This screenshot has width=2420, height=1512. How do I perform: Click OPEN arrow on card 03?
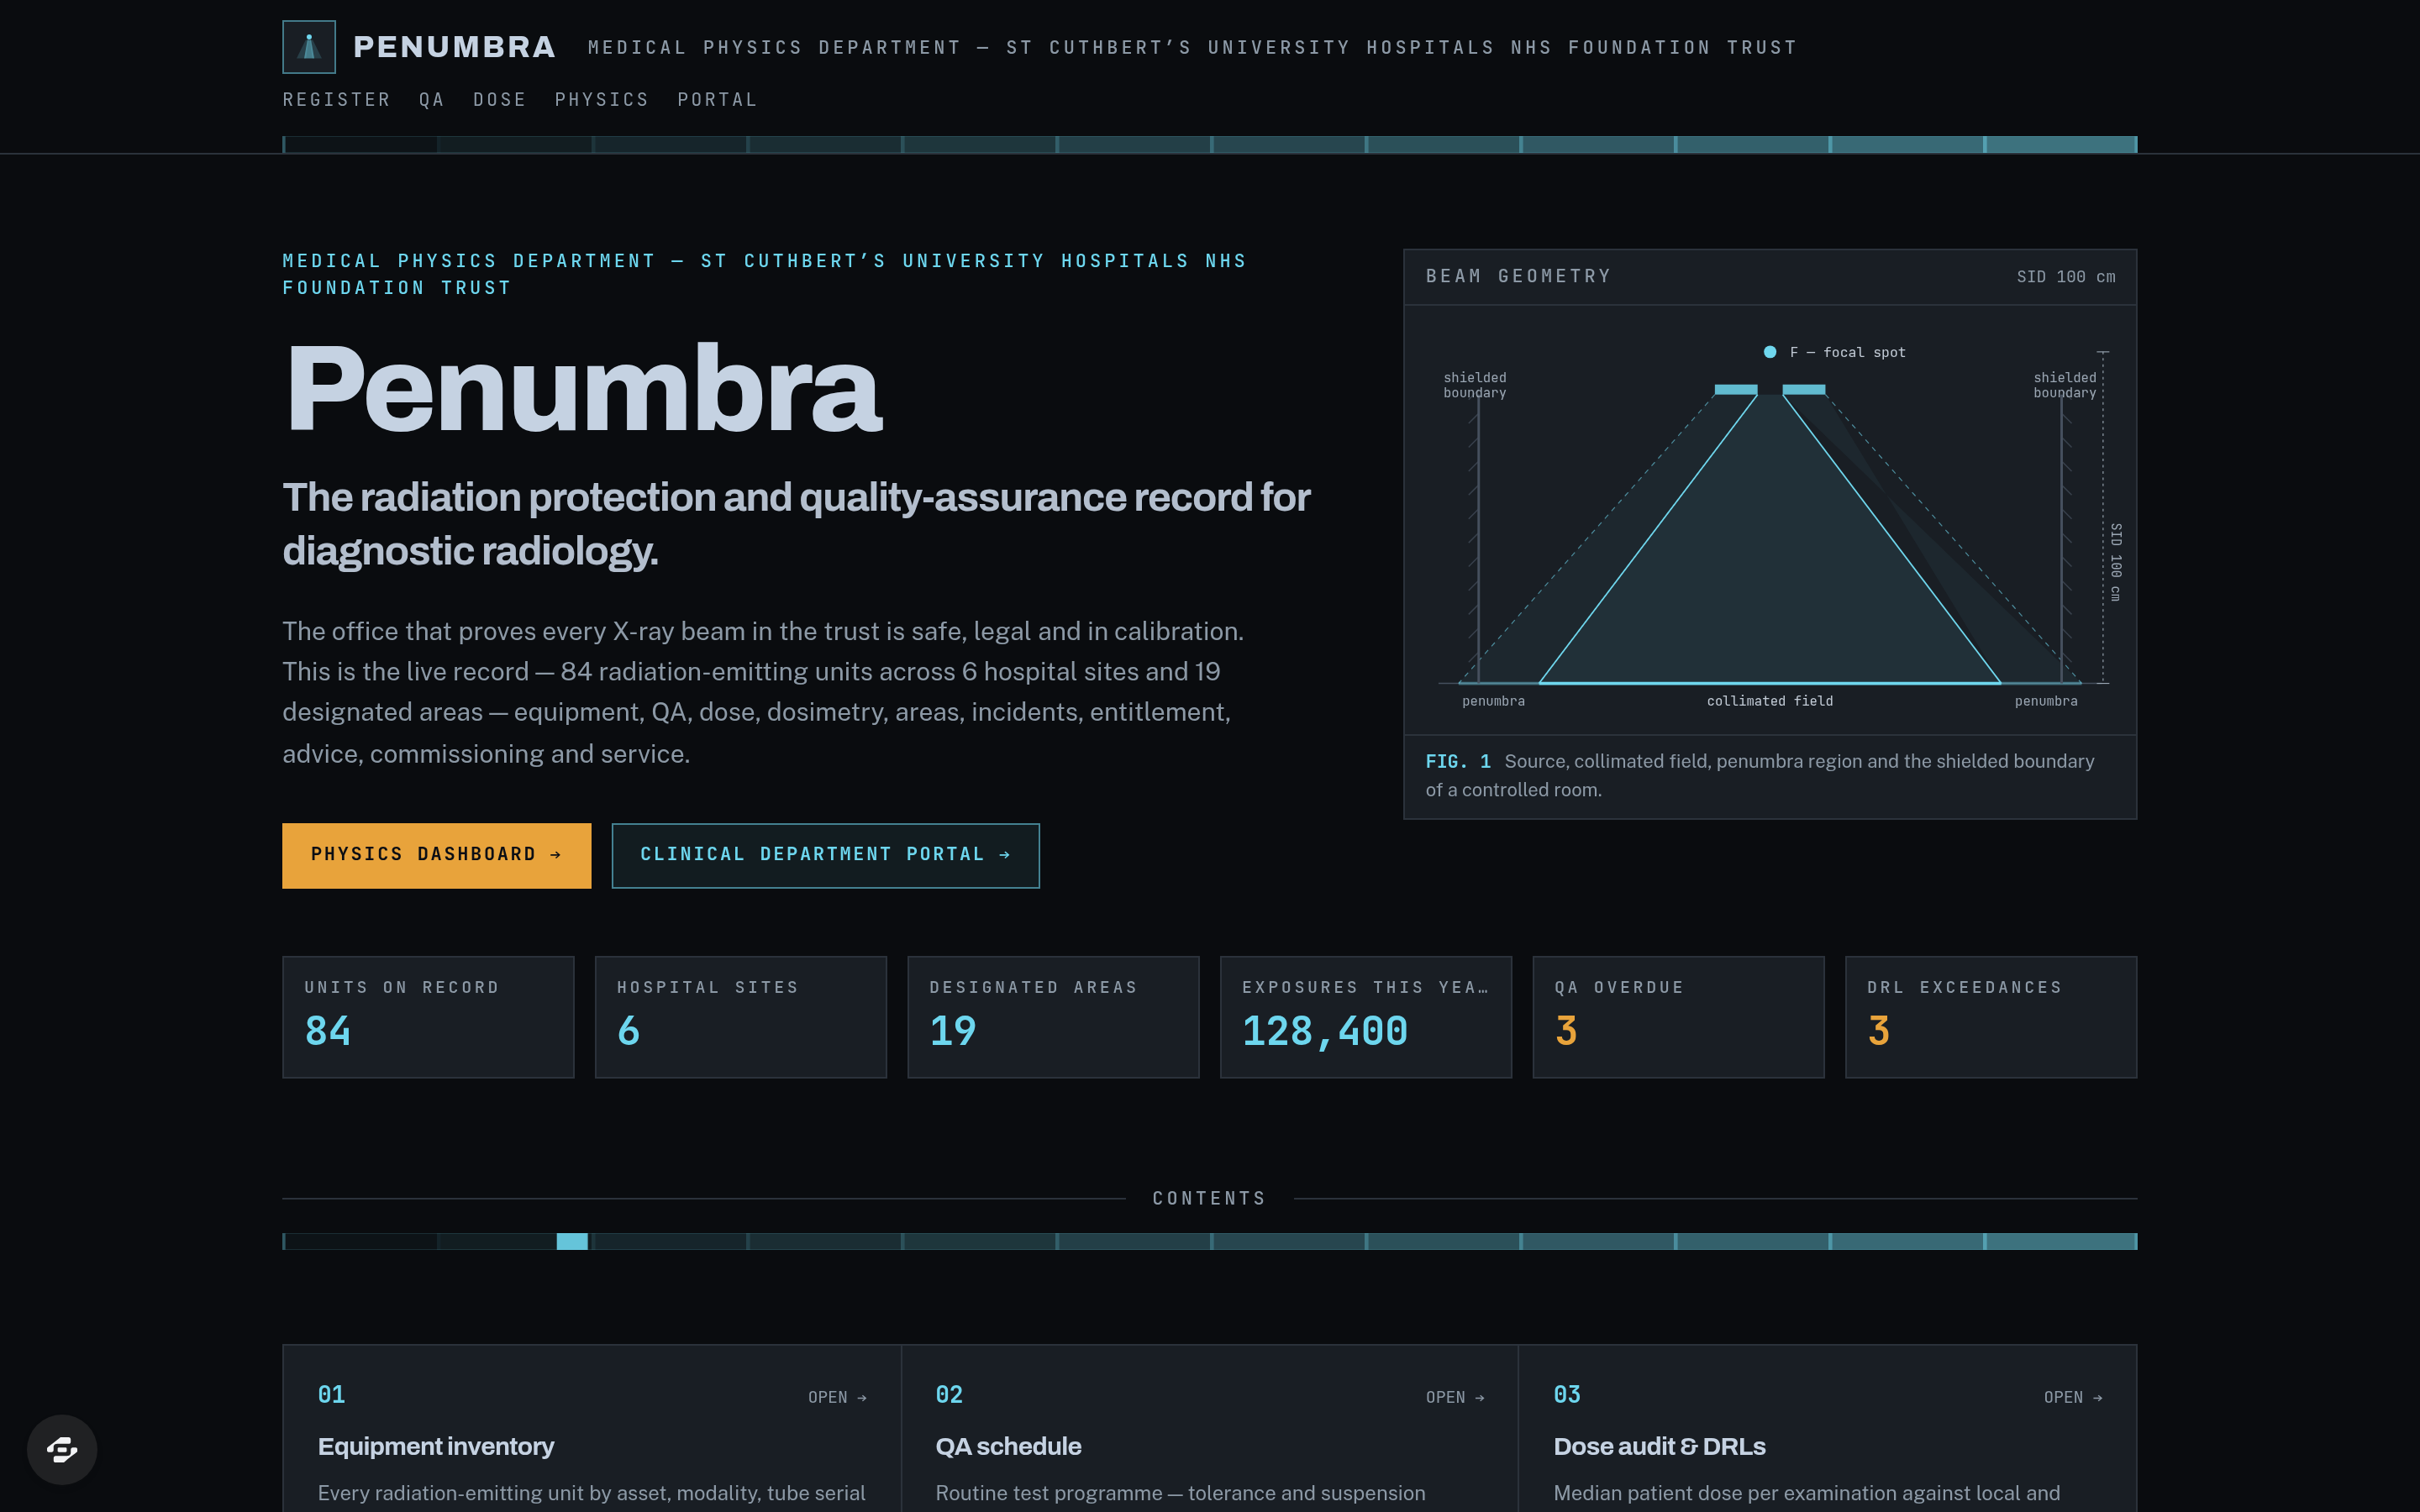pos(2073,1397)
